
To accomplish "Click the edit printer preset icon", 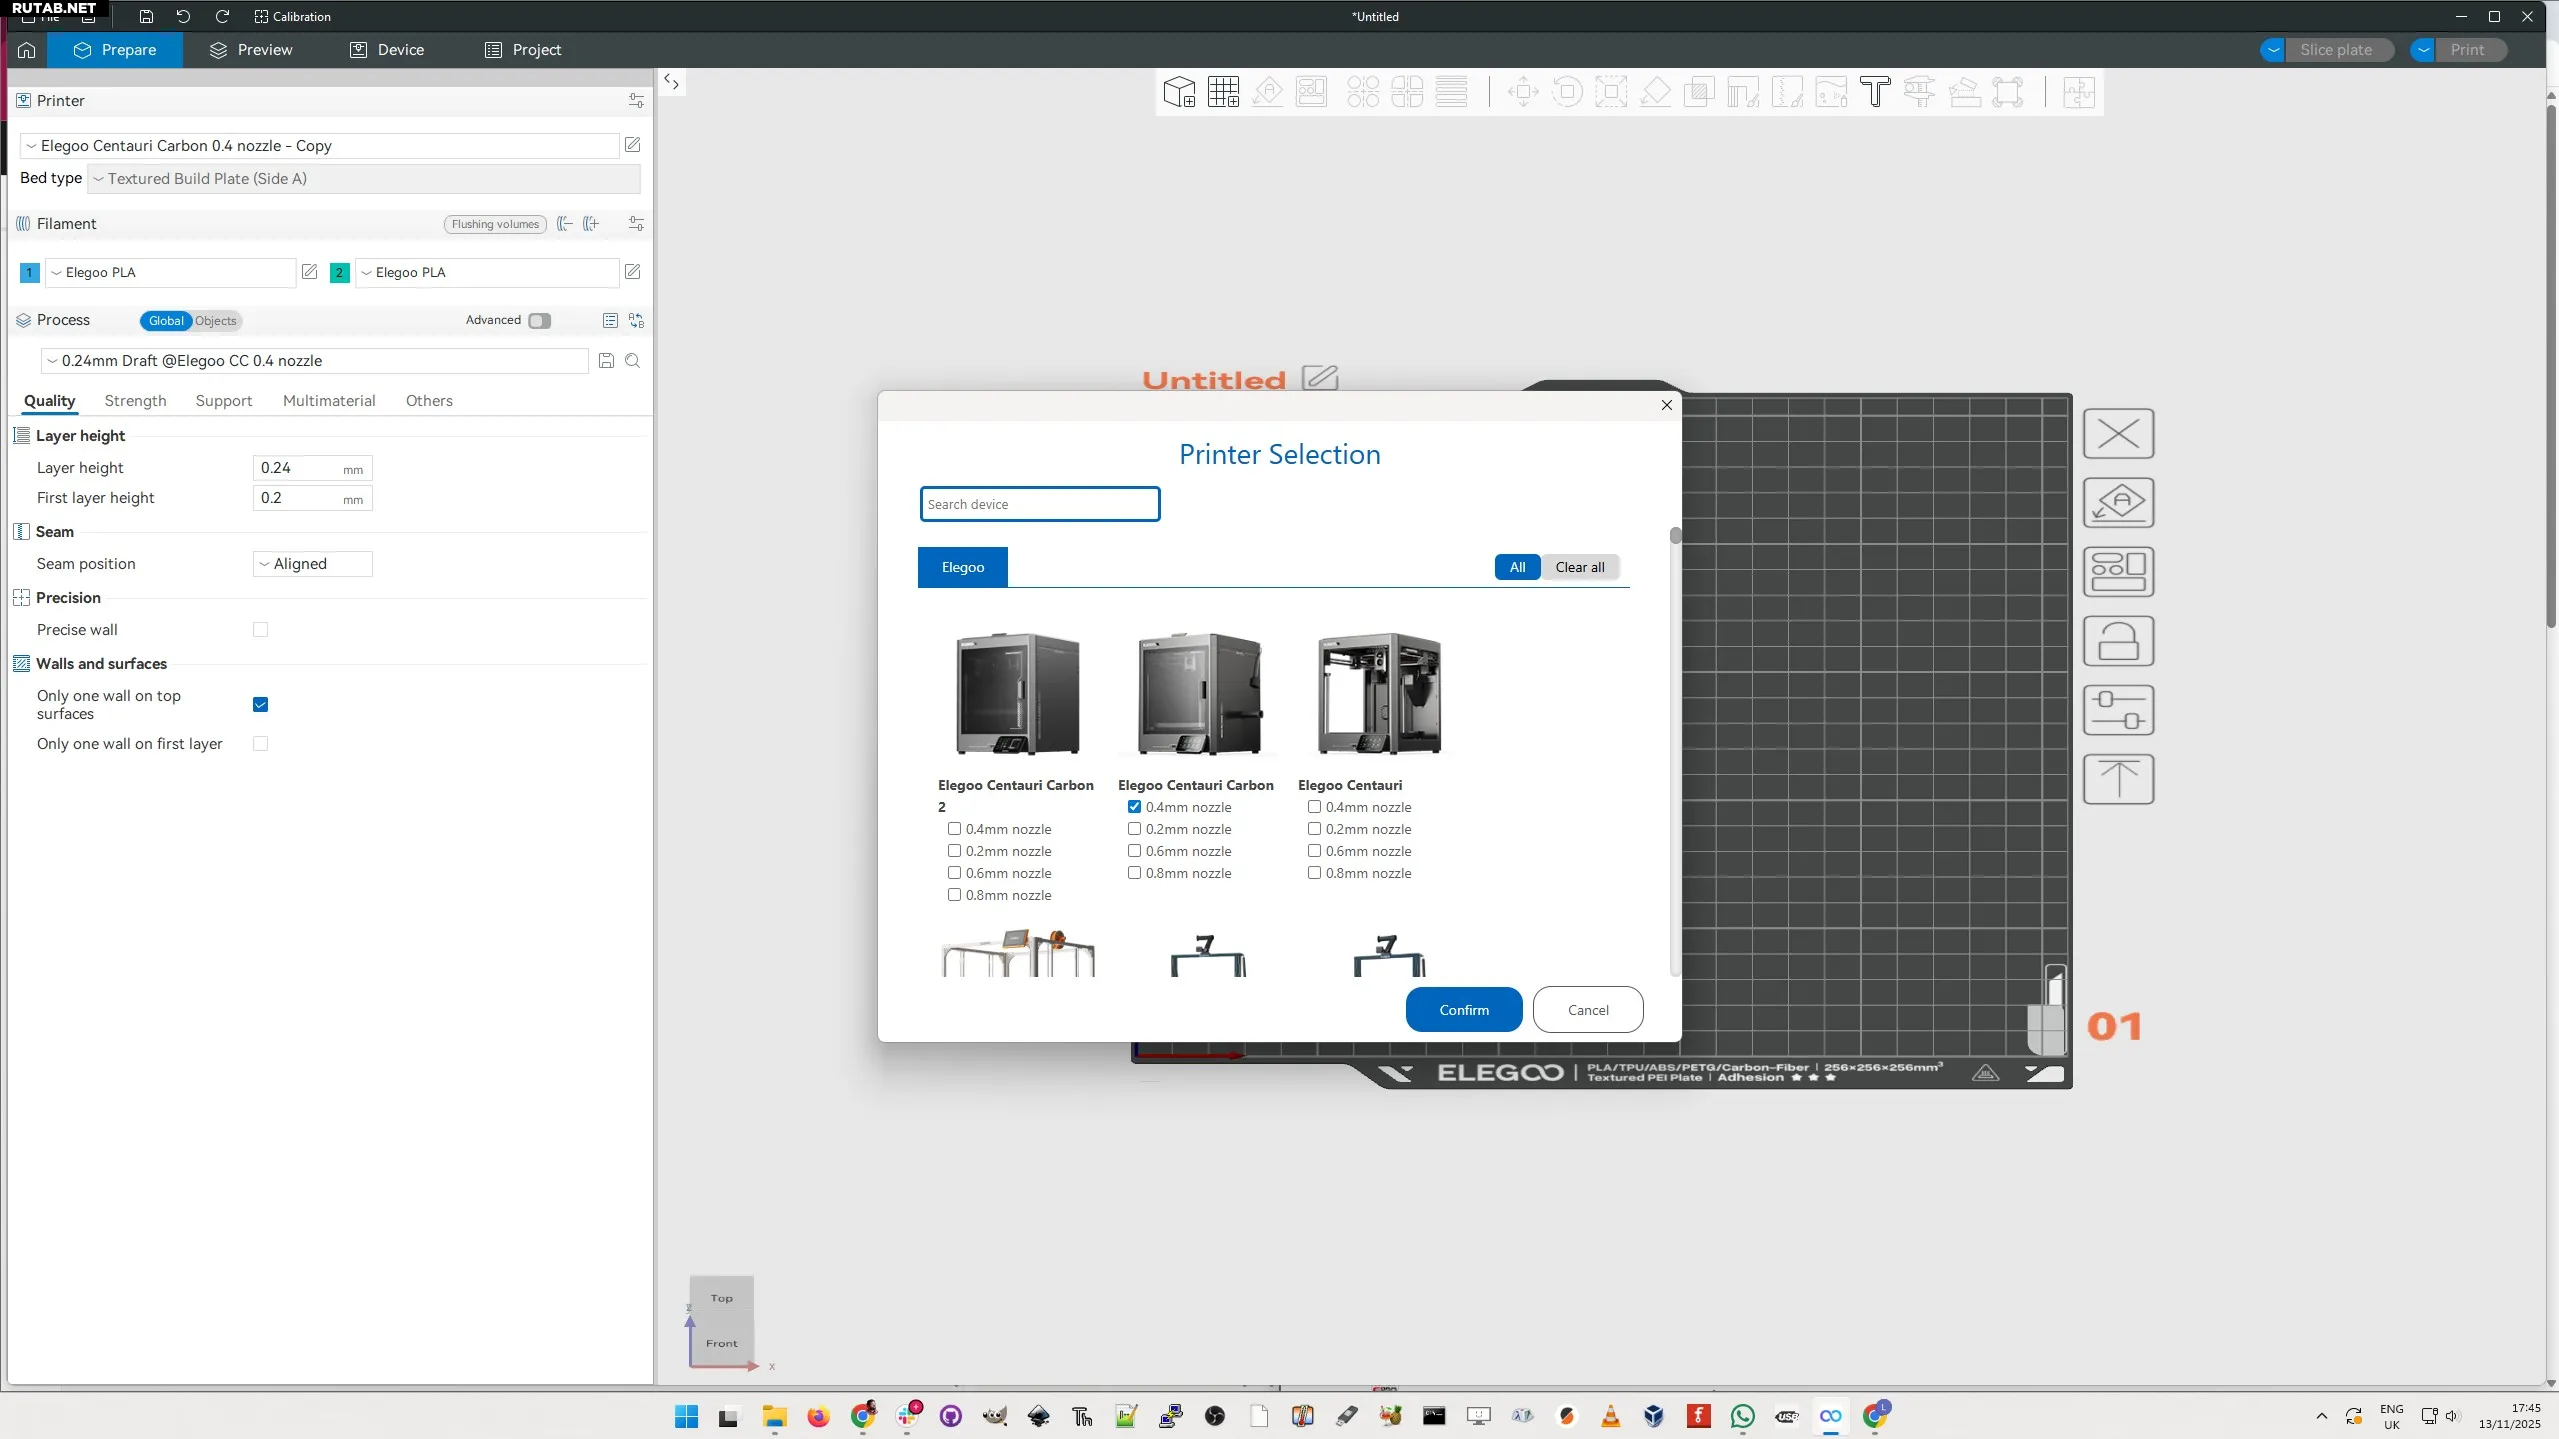I will [632, 145].
